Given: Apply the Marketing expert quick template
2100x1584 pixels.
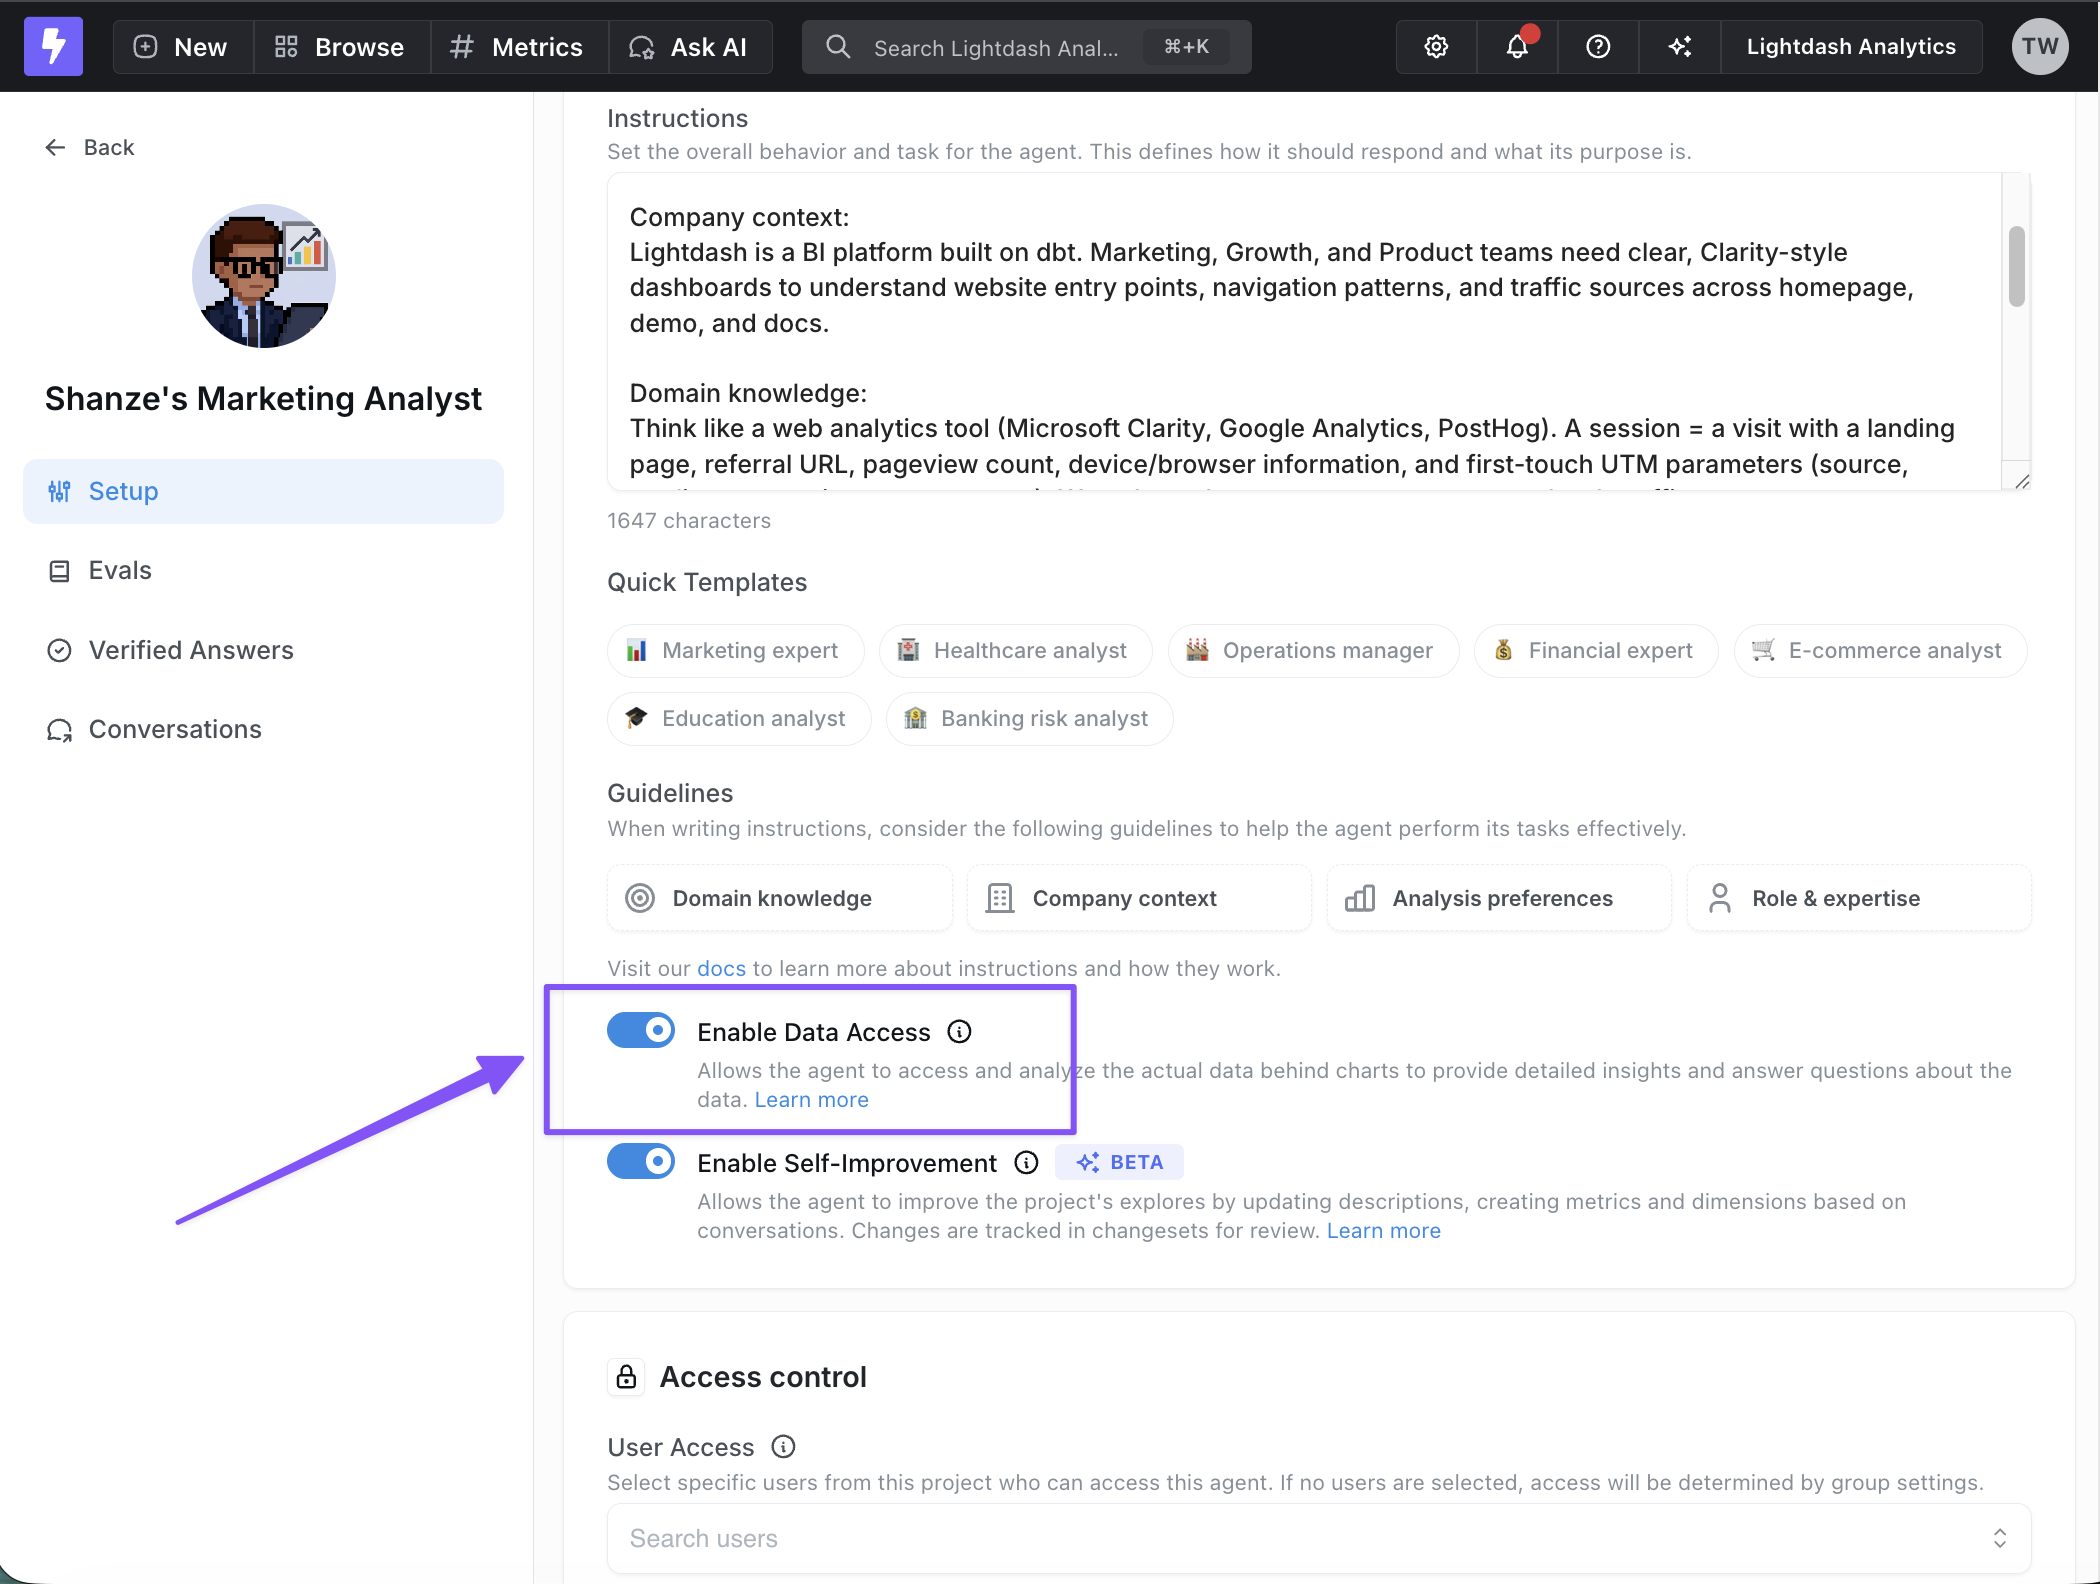Looking at the screenshot, I should click(x=735, y=650).
